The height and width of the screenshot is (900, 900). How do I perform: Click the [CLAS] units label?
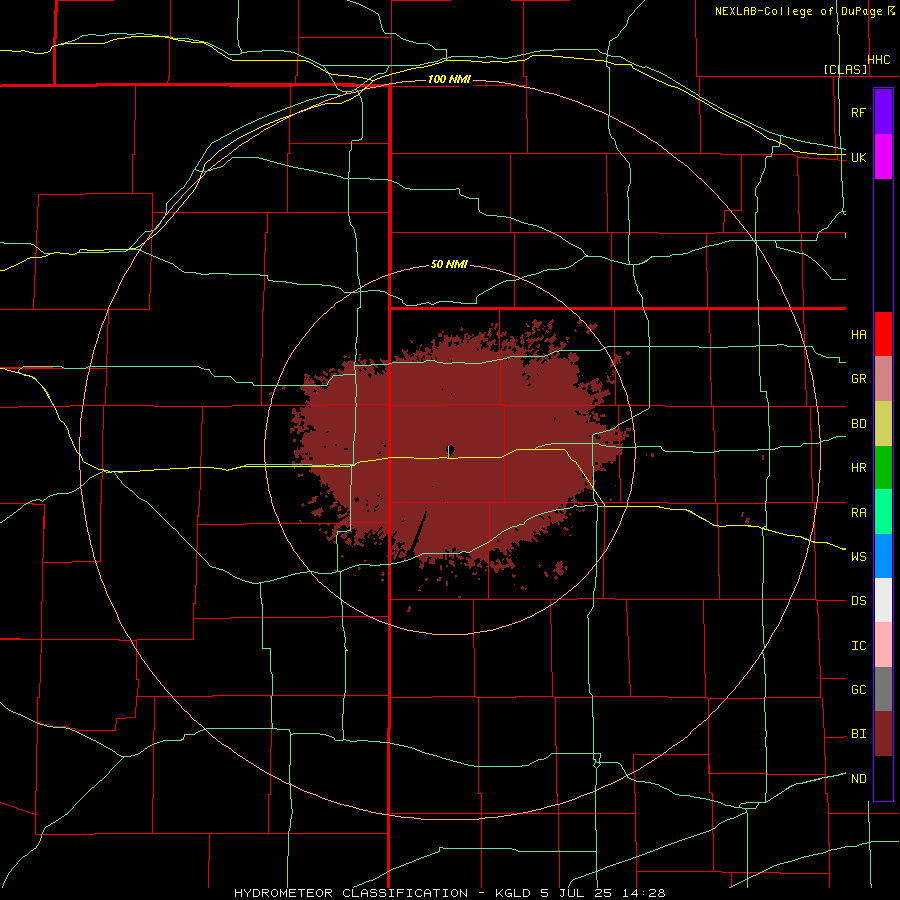click(845, 70)
